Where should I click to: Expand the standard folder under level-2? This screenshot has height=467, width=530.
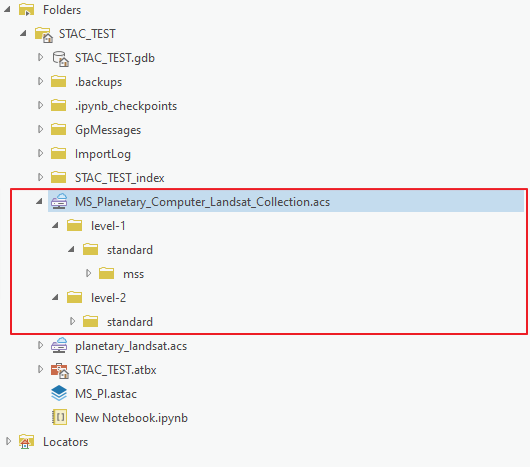72,321
